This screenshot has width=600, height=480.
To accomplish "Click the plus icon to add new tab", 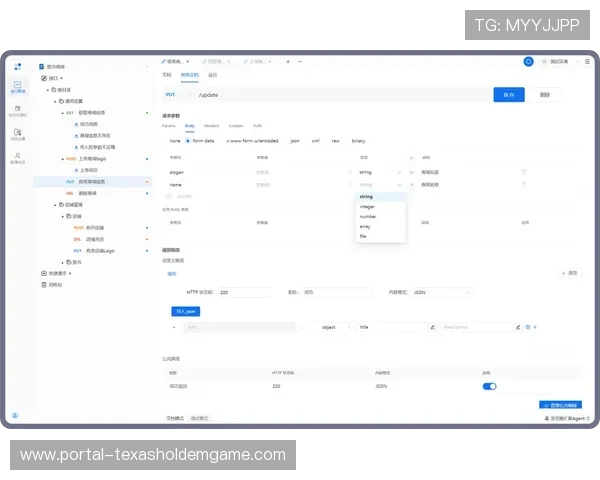I will (288, 62).
